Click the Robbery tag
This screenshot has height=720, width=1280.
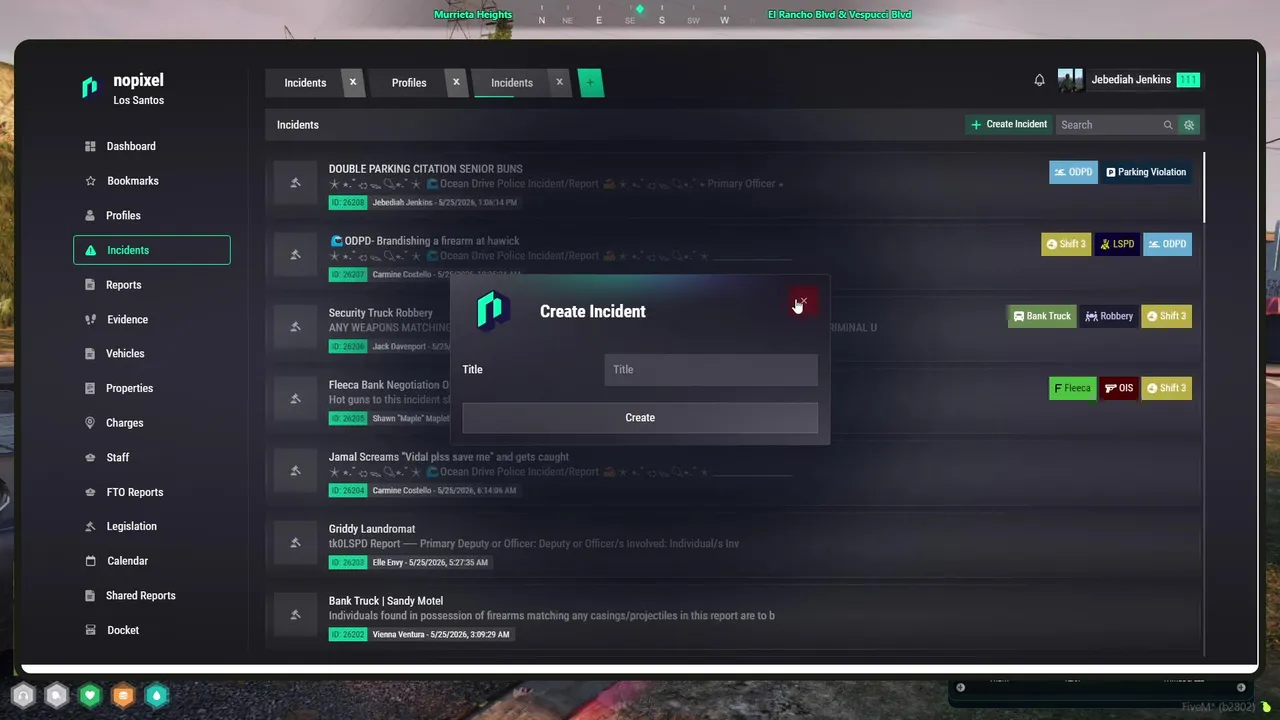coord(1110,316)
